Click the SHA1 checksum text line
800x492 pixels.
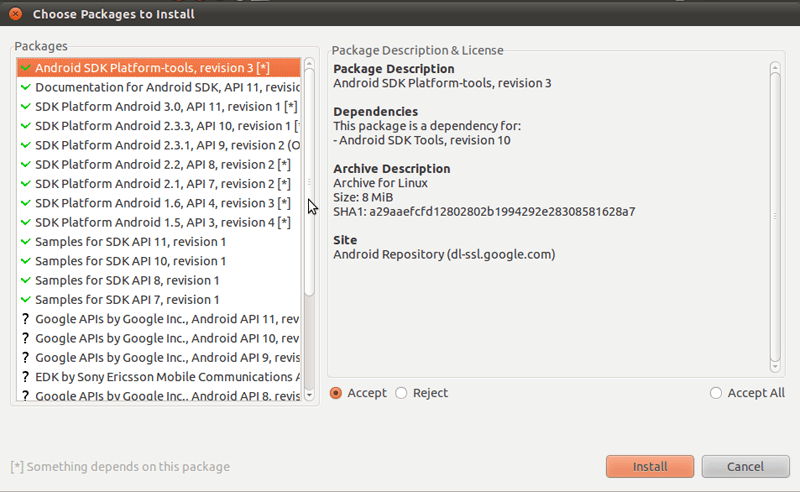484,211
